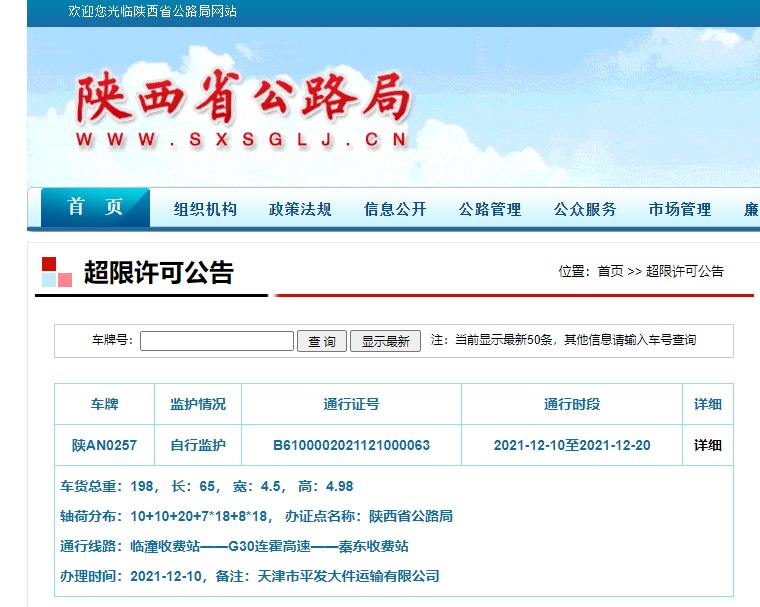
Task: Click the 轴荷分布 axle load line
Action: click(x=256, y=516)
